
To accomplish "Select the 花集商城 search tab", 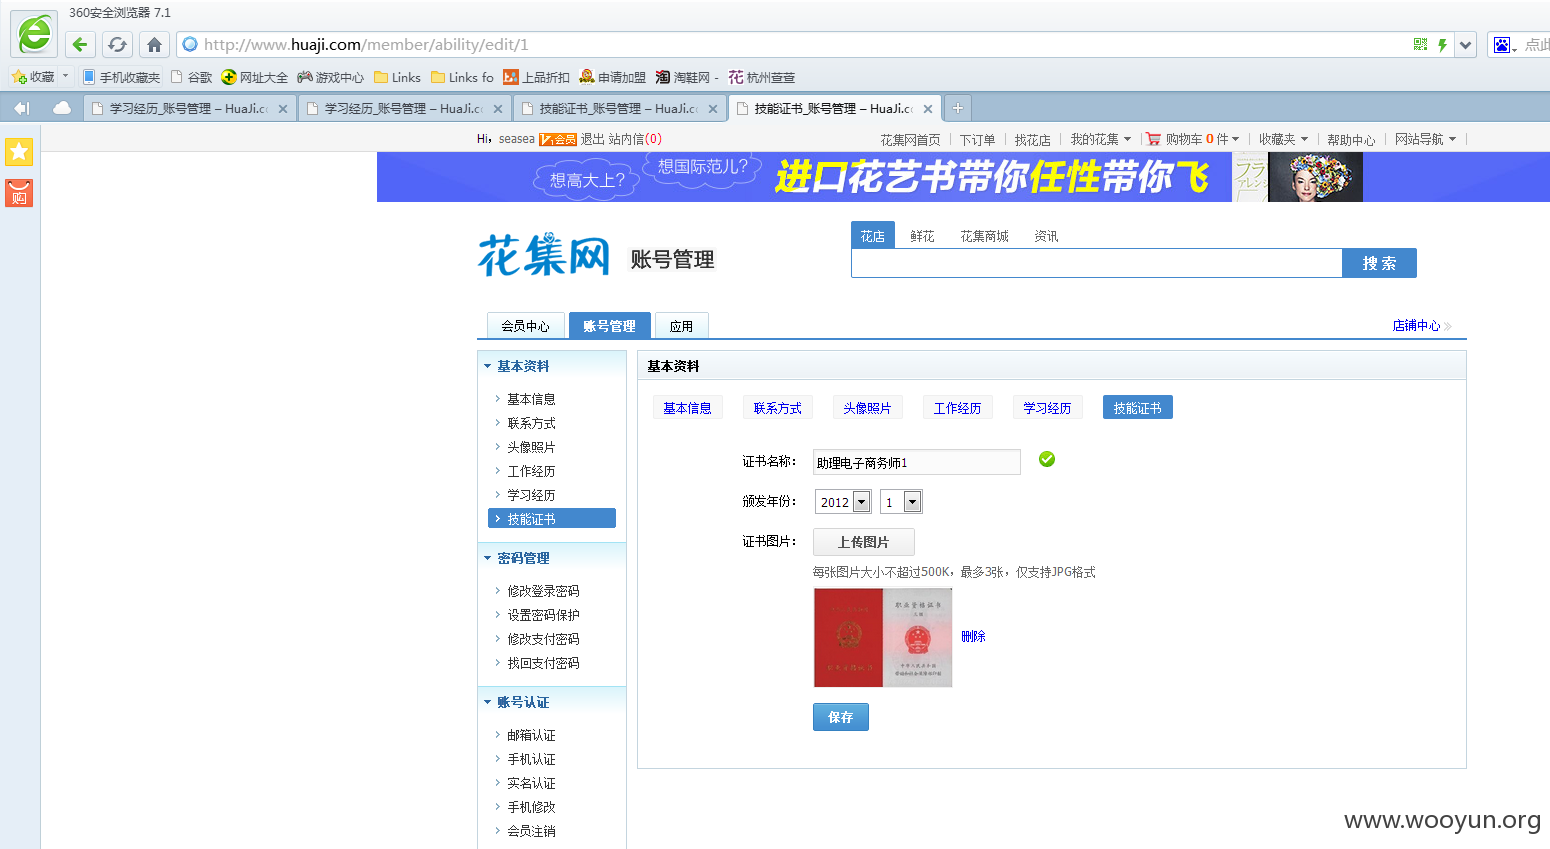I will [x=984, y=236].
